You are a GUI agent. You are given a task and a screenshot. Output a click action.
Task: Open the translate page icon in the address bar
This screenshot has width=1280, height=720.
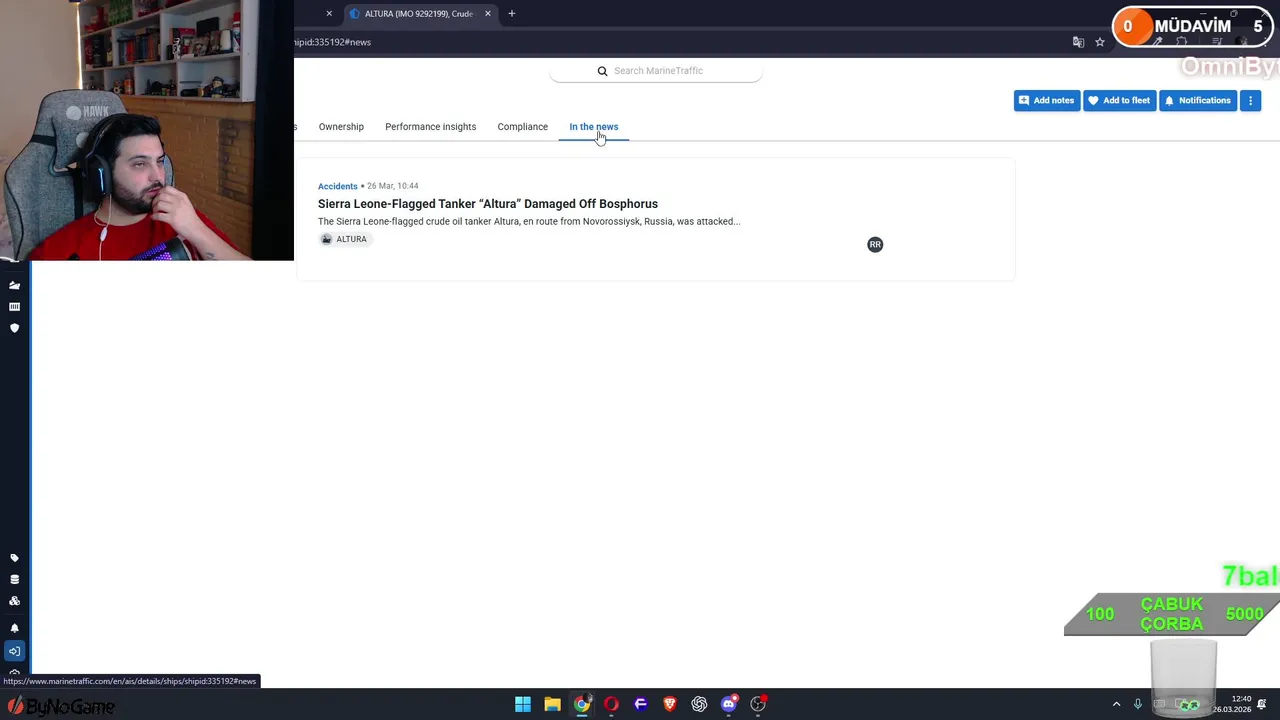click(x=1078, y=42)
